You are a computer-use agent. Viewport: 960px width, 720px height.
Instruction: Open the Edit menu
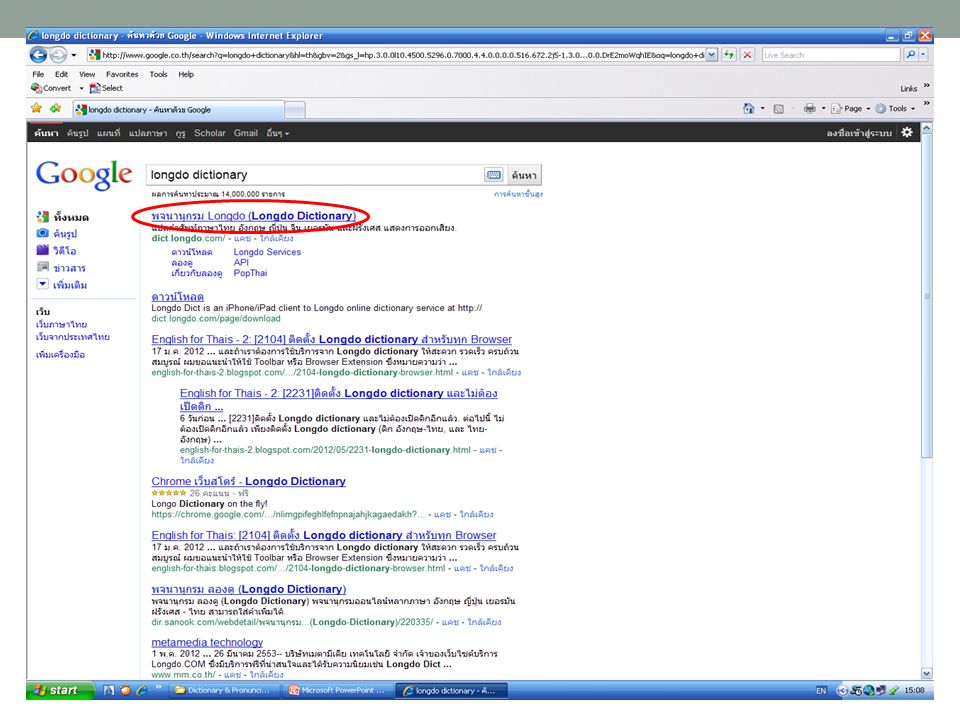[x=62, y=74]
